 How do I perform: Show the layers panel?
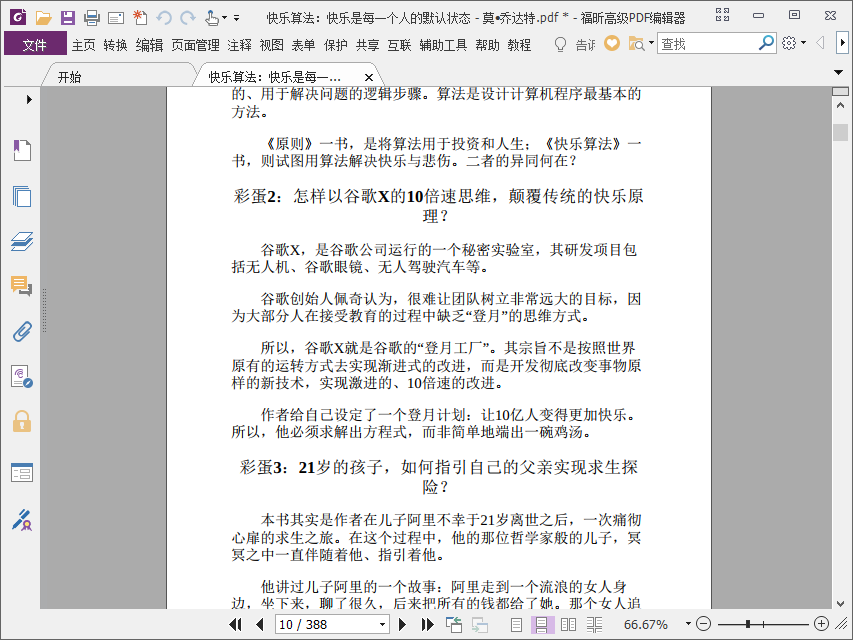[x=22, y=241]
